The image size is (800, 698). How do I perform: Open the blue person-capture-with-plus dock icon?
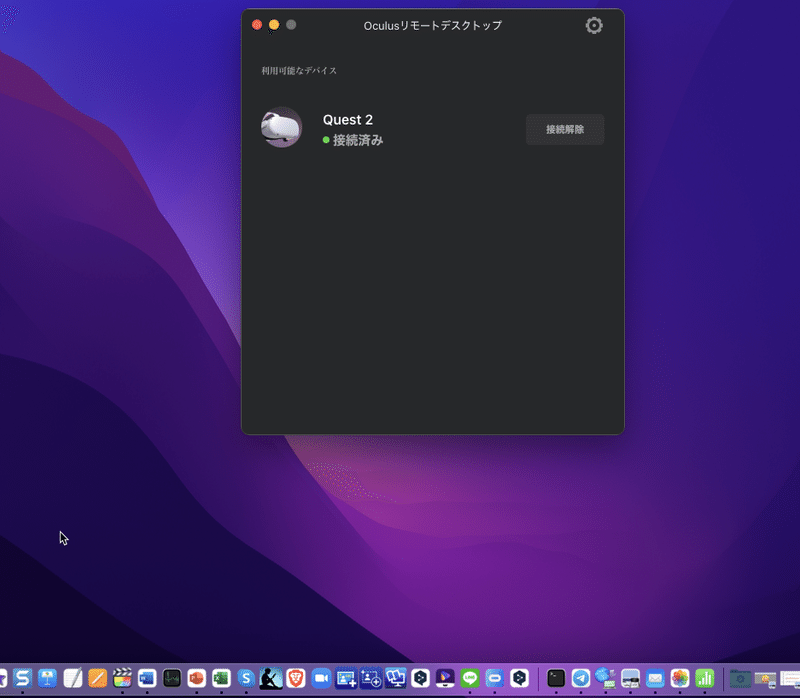[371, 679]
